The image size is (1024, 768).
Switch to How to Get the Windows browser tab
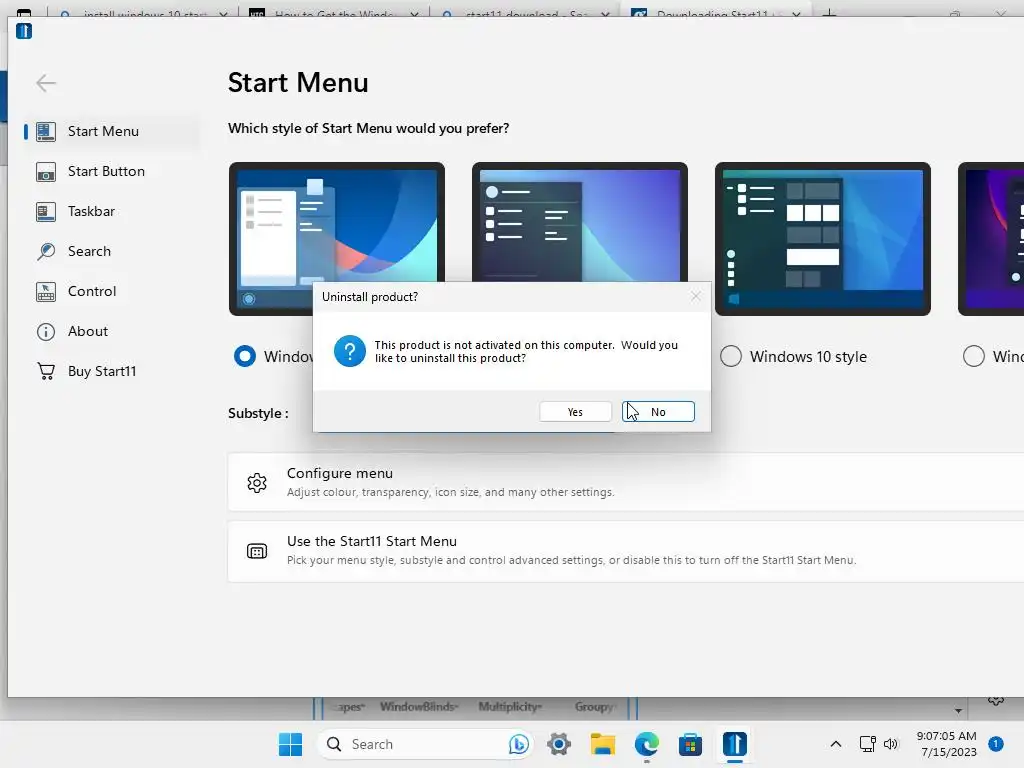[334, 12]
